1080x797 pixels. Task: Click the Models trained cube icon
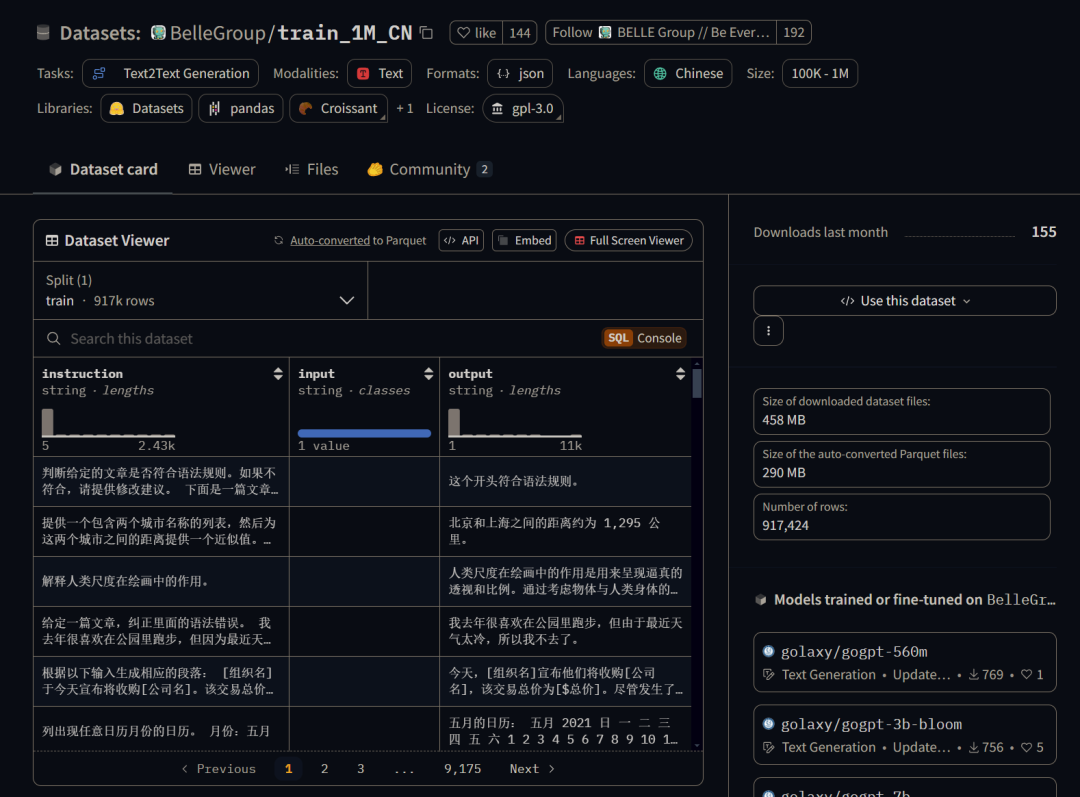coord(761,599)
